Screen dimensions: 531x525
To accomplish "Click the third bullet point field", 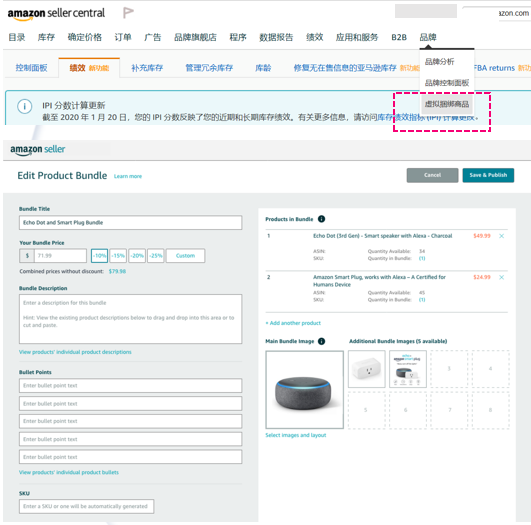I will (130, 421).
